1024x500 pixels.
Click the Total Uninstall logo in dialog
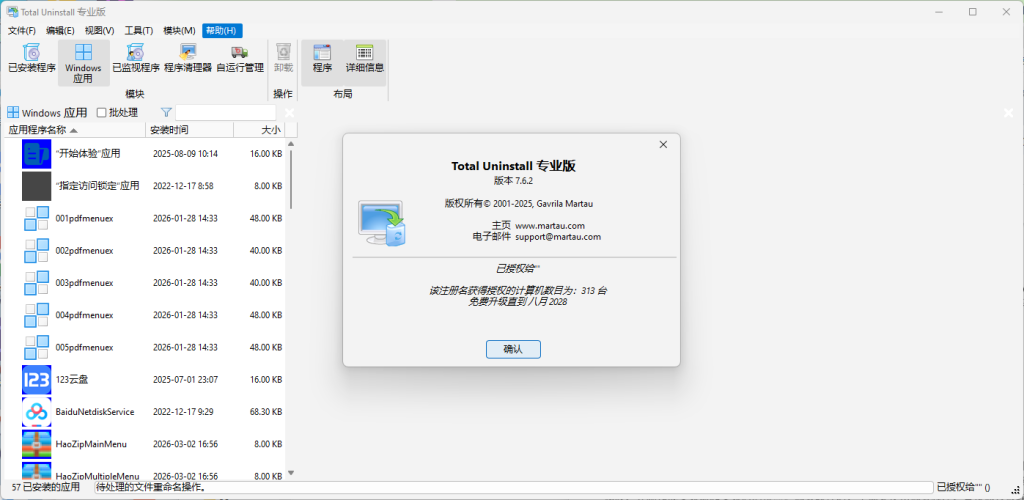tap(382, 223)
